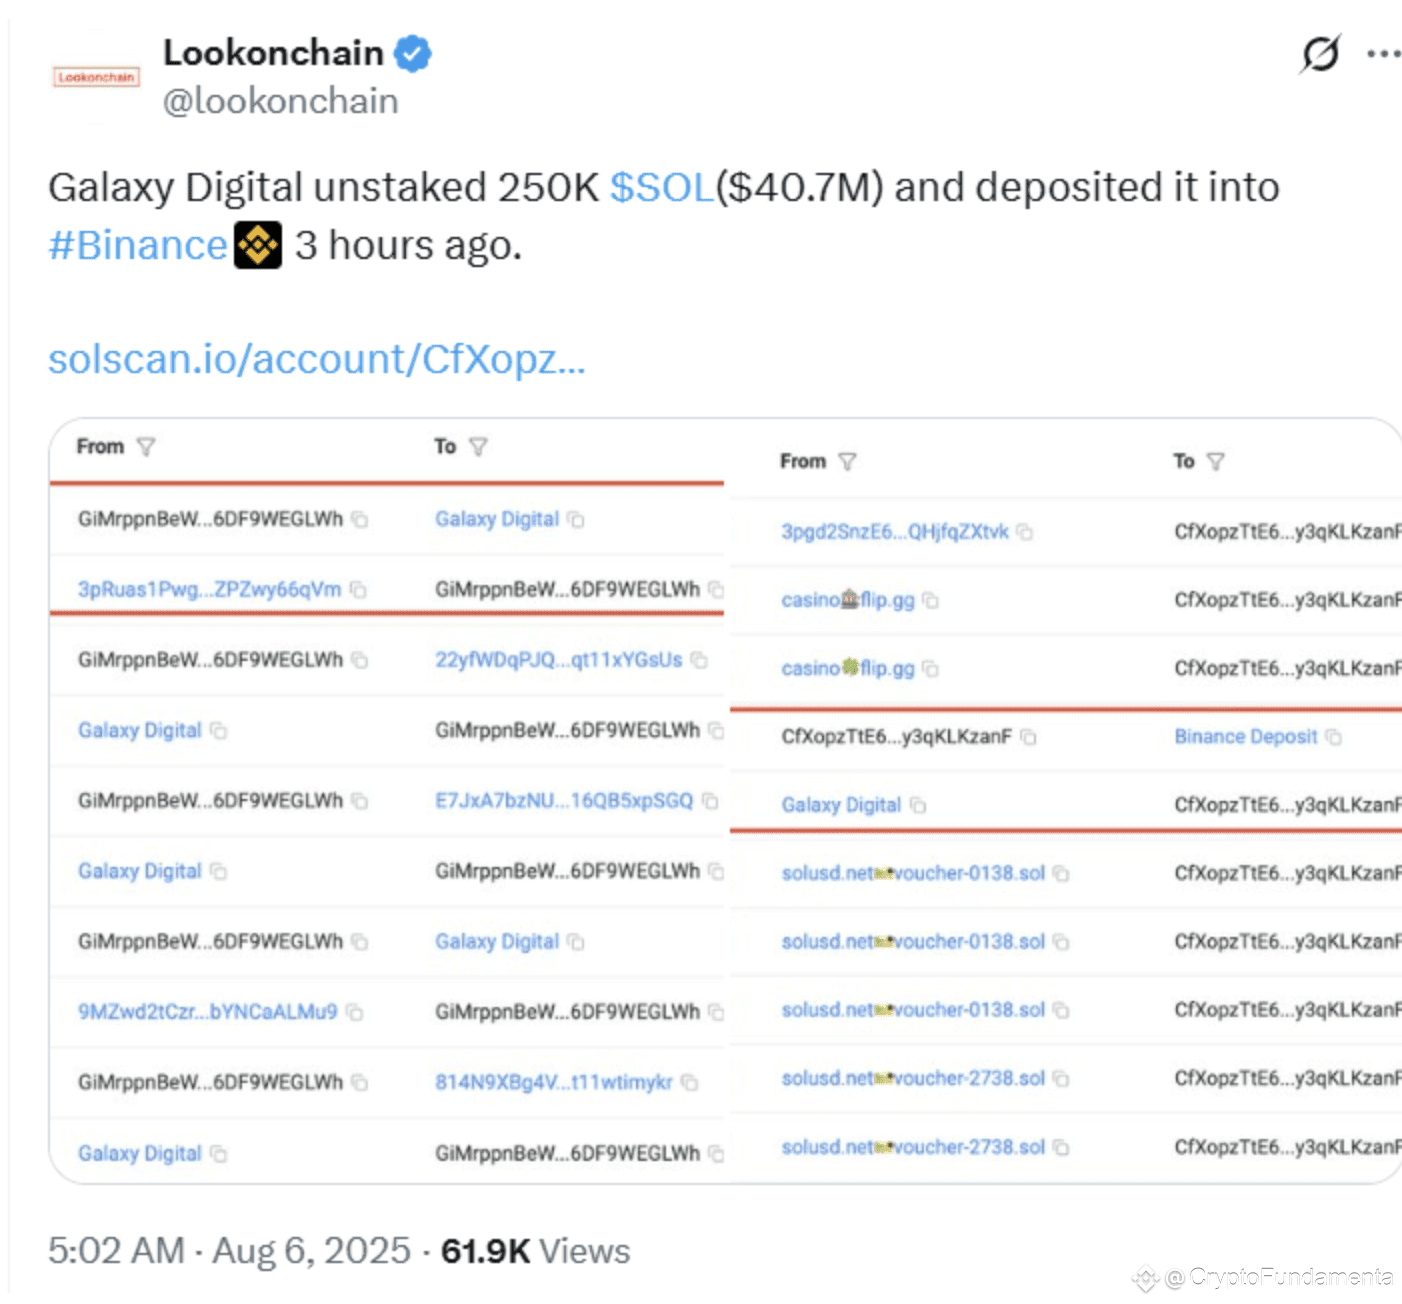The height and width of the screenshot is (1304, 1402).
Task: Copy the 3pgd2SnzE6...QHjfqZXtvk address
Action: click(x=1024, y=532)
